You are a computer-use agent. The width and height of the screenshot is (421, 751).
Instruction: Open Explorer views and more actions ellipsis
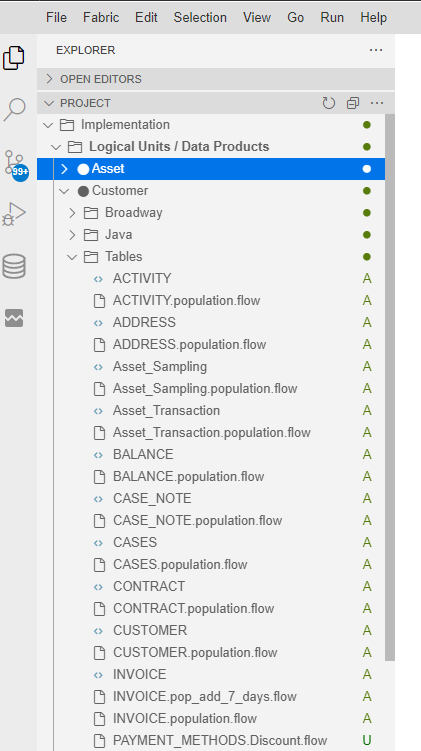[376, 50]
